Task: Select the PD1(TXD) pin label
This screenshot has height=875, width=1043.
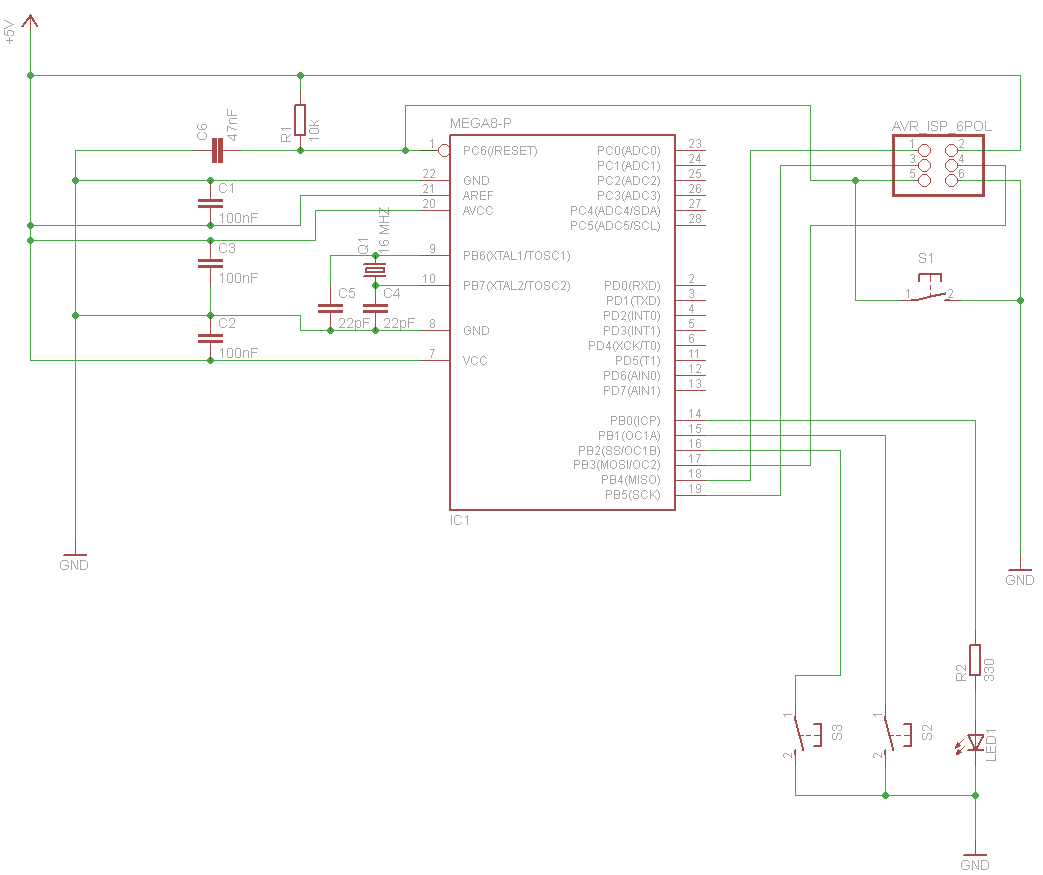Action: pyautogui.click(x=633, y=301)
